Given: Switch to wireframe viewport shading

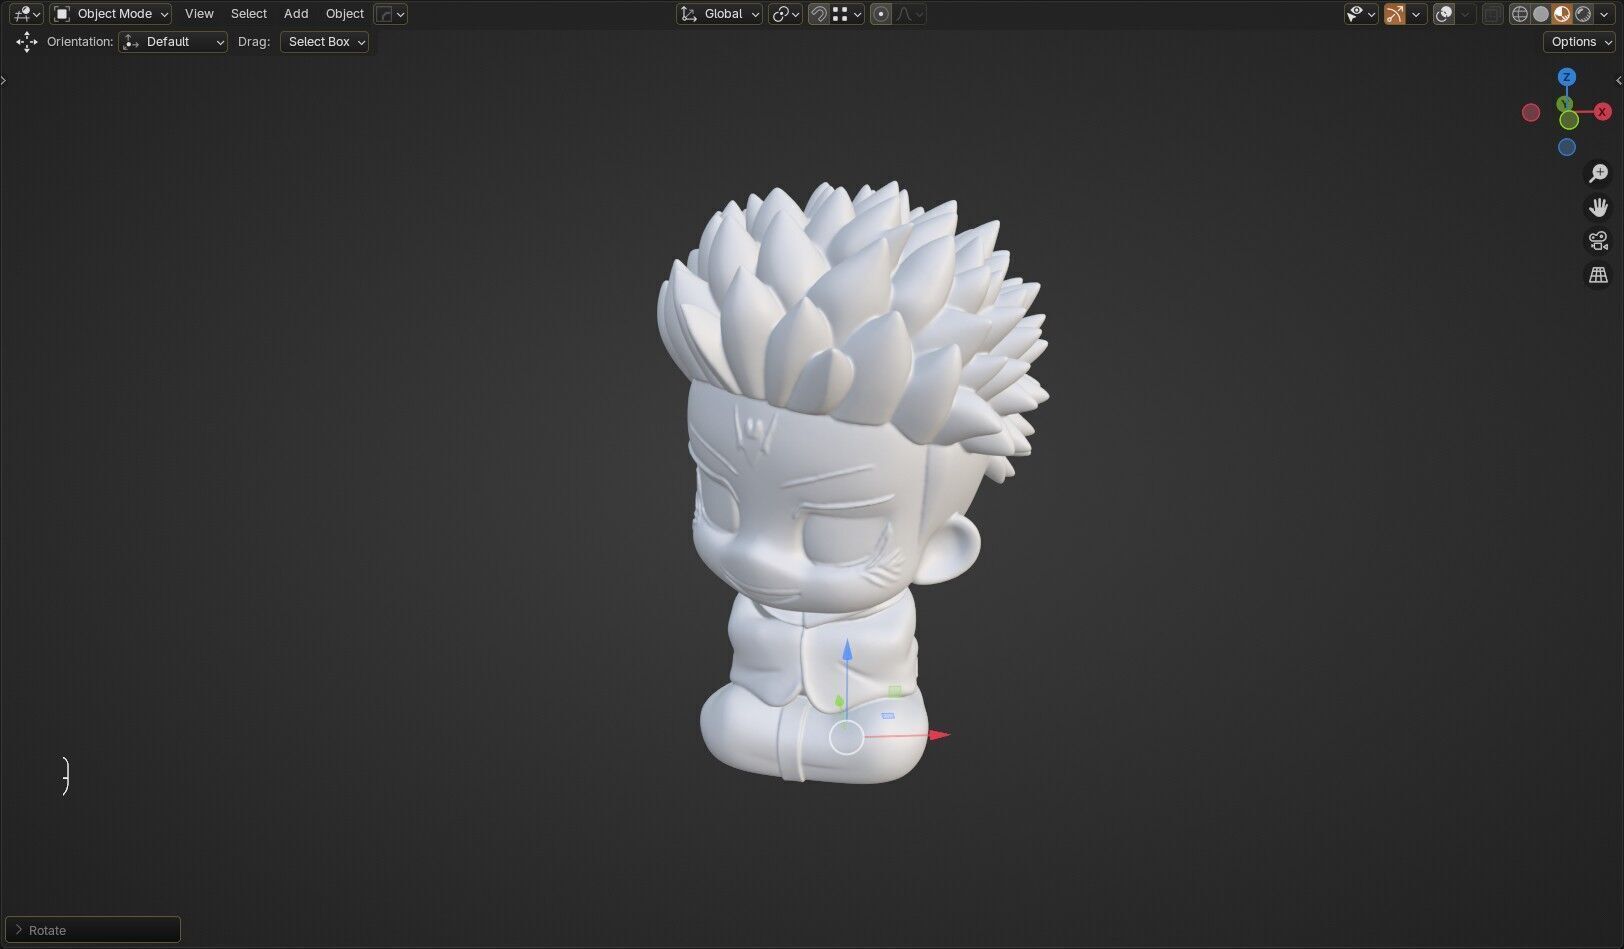Looking at the screenshot, I should coord(1520,14).
